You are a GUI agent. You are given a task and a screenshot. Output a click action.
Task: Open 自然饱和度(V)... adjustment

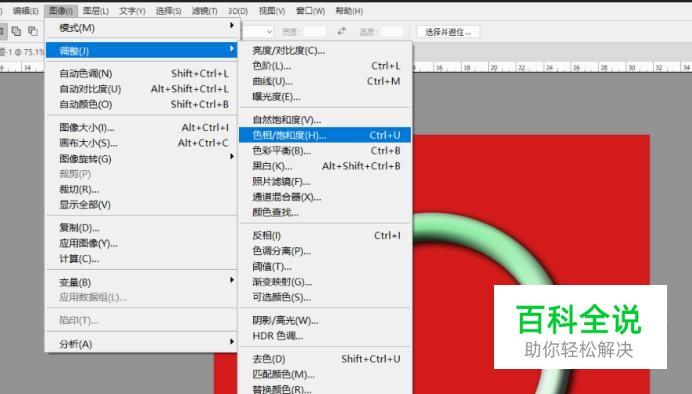pos(325,120)
